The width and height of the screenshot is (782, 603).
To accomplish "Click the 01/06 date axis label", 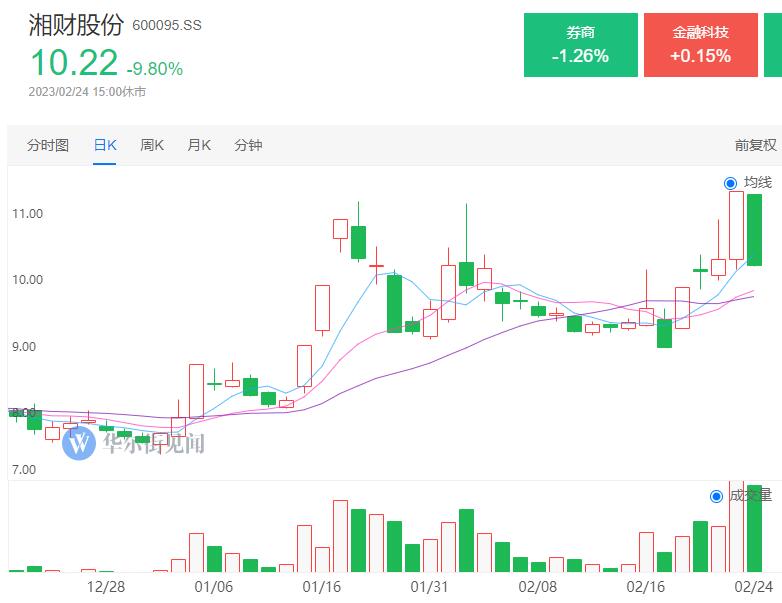I will point(213,587).
